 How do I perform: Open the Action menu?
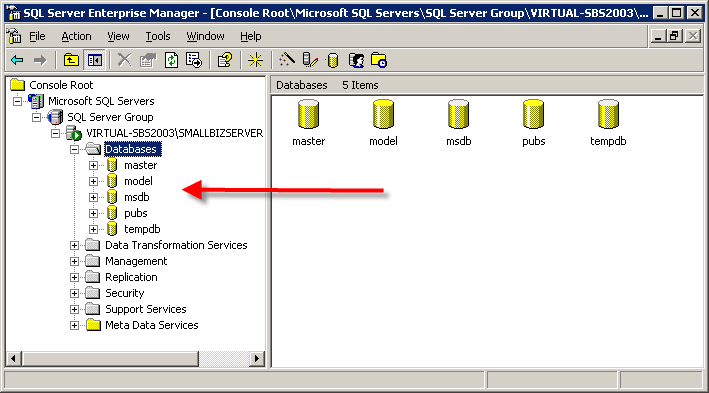coord(76,36)
